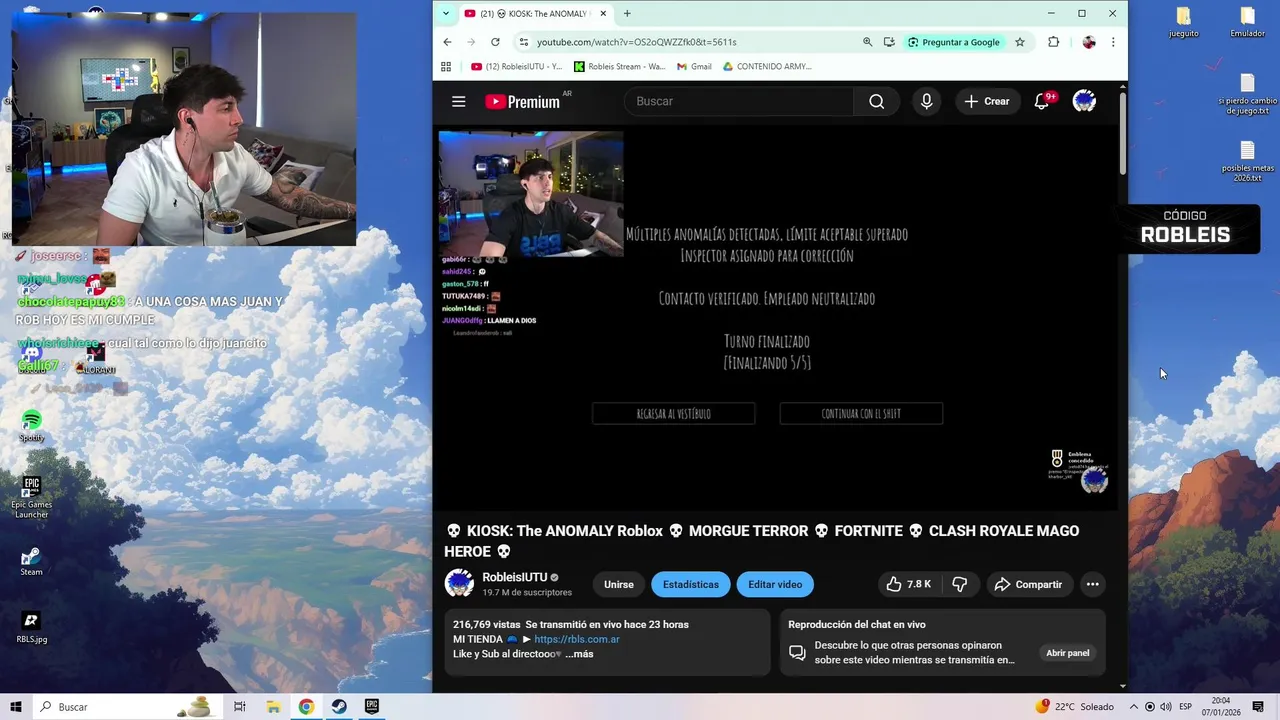The image size is (1280, 720).
Task: Open the YouTube guide hamburger menu
Action: coord(458,101)
